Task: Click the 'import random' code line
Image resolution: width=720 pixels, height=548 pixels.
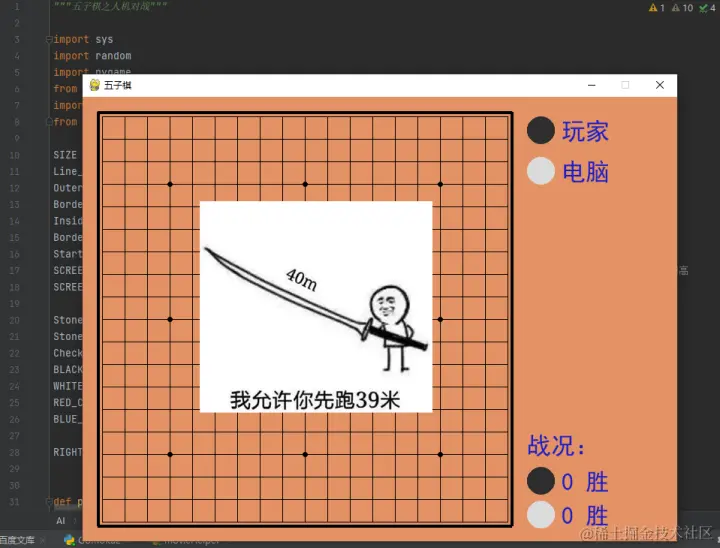Action: coord(92,56)
